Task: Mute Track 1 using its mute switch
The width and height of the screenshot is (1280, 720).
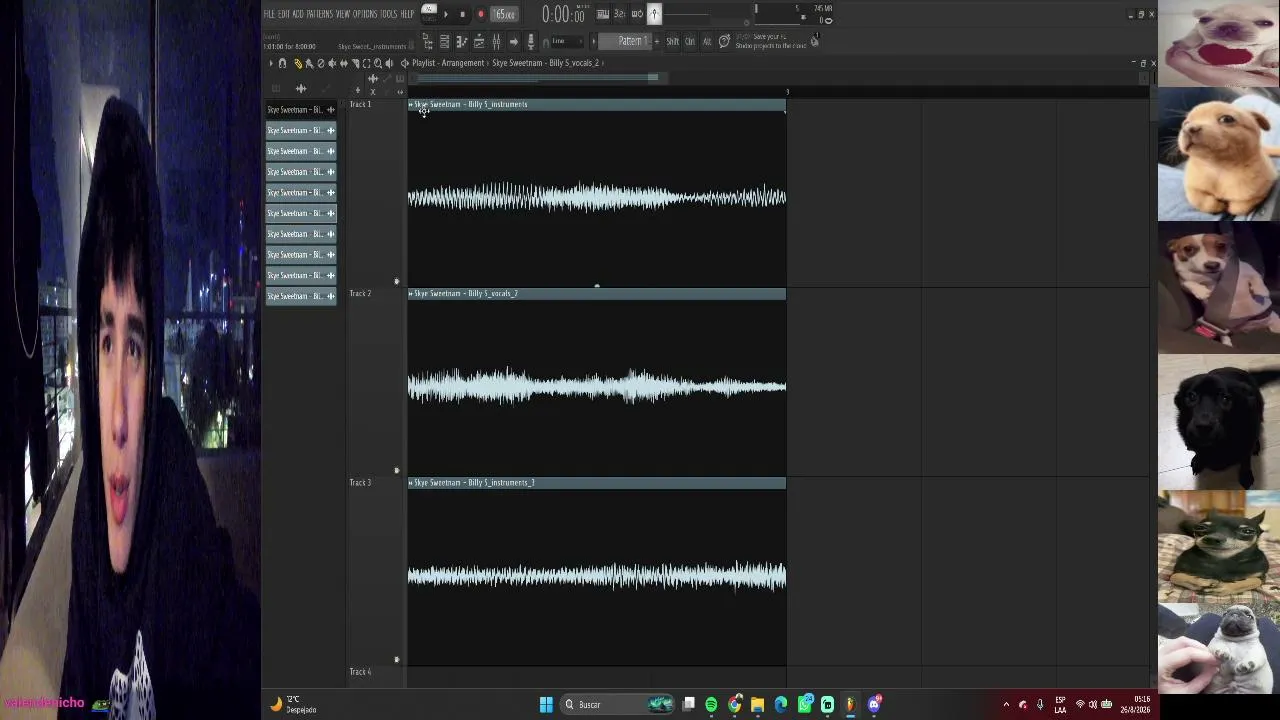Action: tap(397, 281)
